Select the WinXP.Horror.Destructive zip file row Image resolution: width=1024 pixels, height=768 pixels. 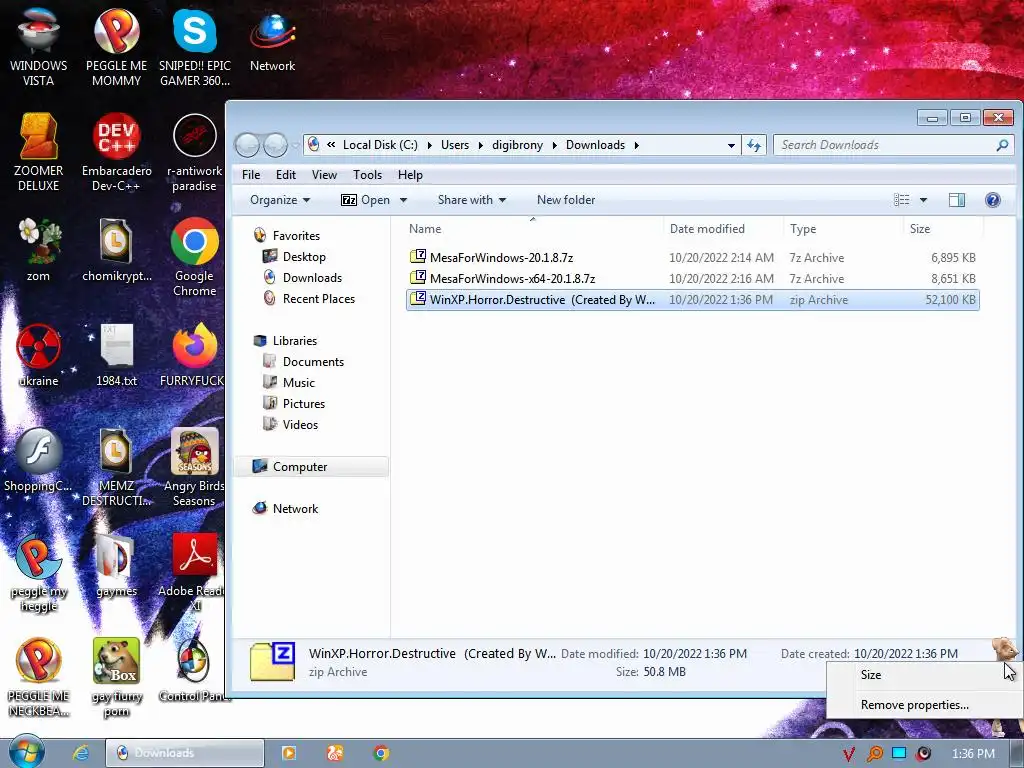click(x=692, y=300)
